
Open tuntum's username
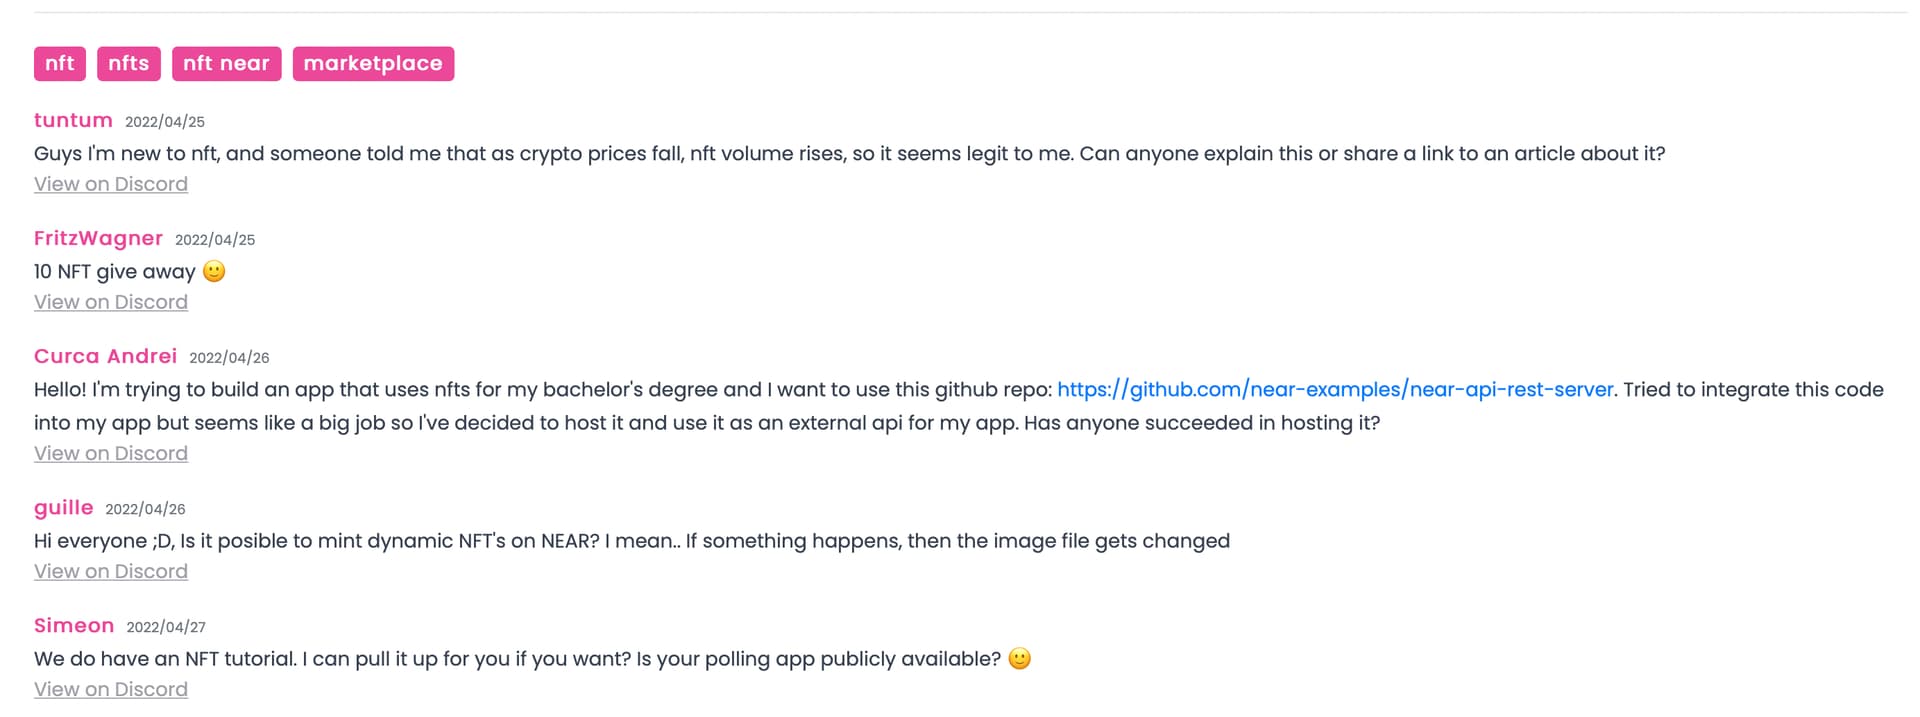point(73,121)
